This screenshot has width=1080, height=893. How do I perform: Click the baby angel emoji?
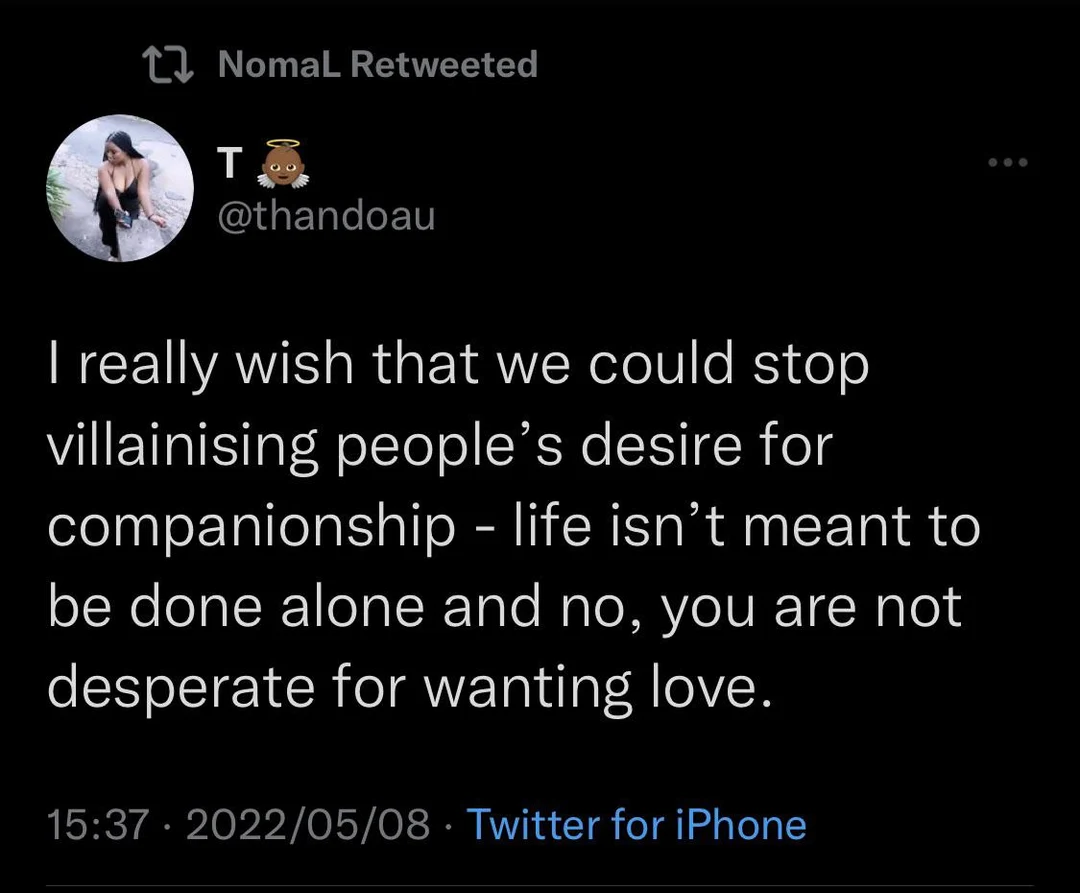[x=284, y=166]
